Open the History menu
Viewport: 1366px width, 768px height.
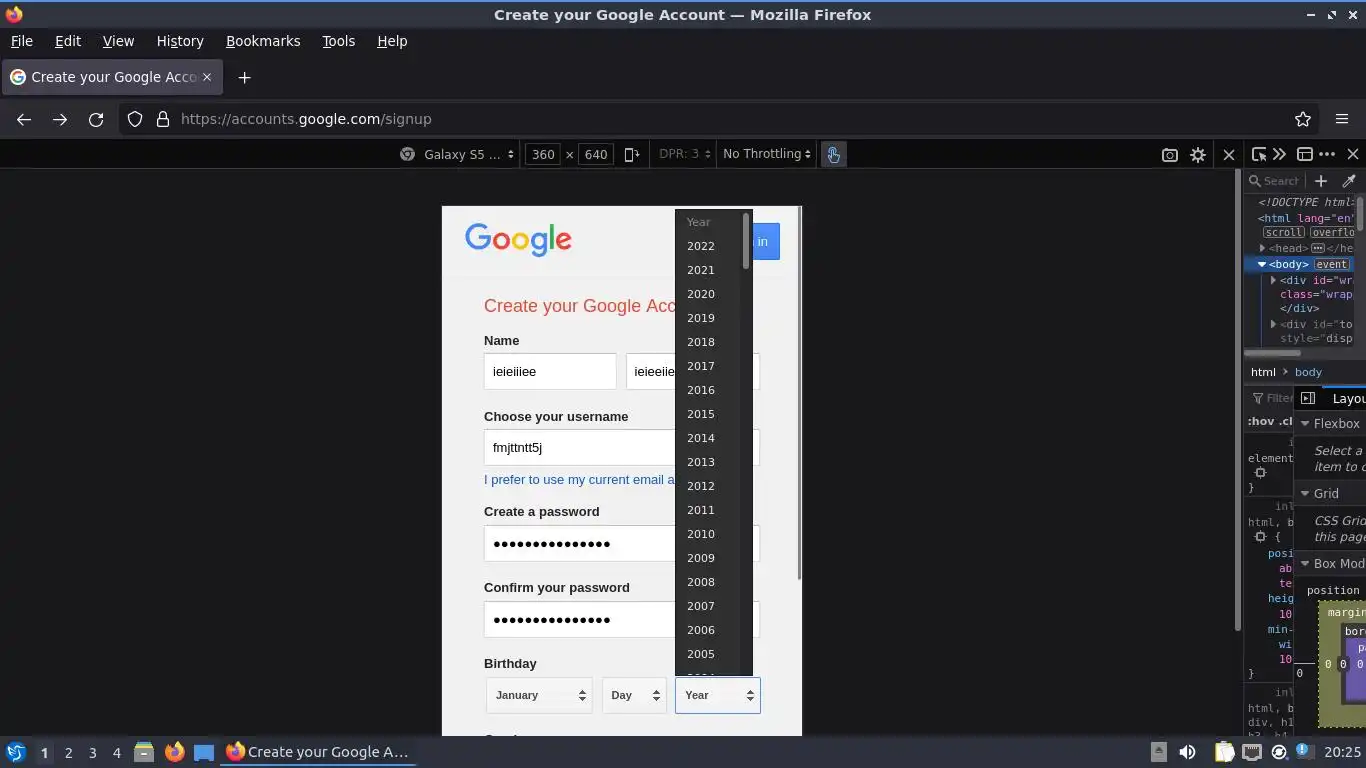pos(180,41)
